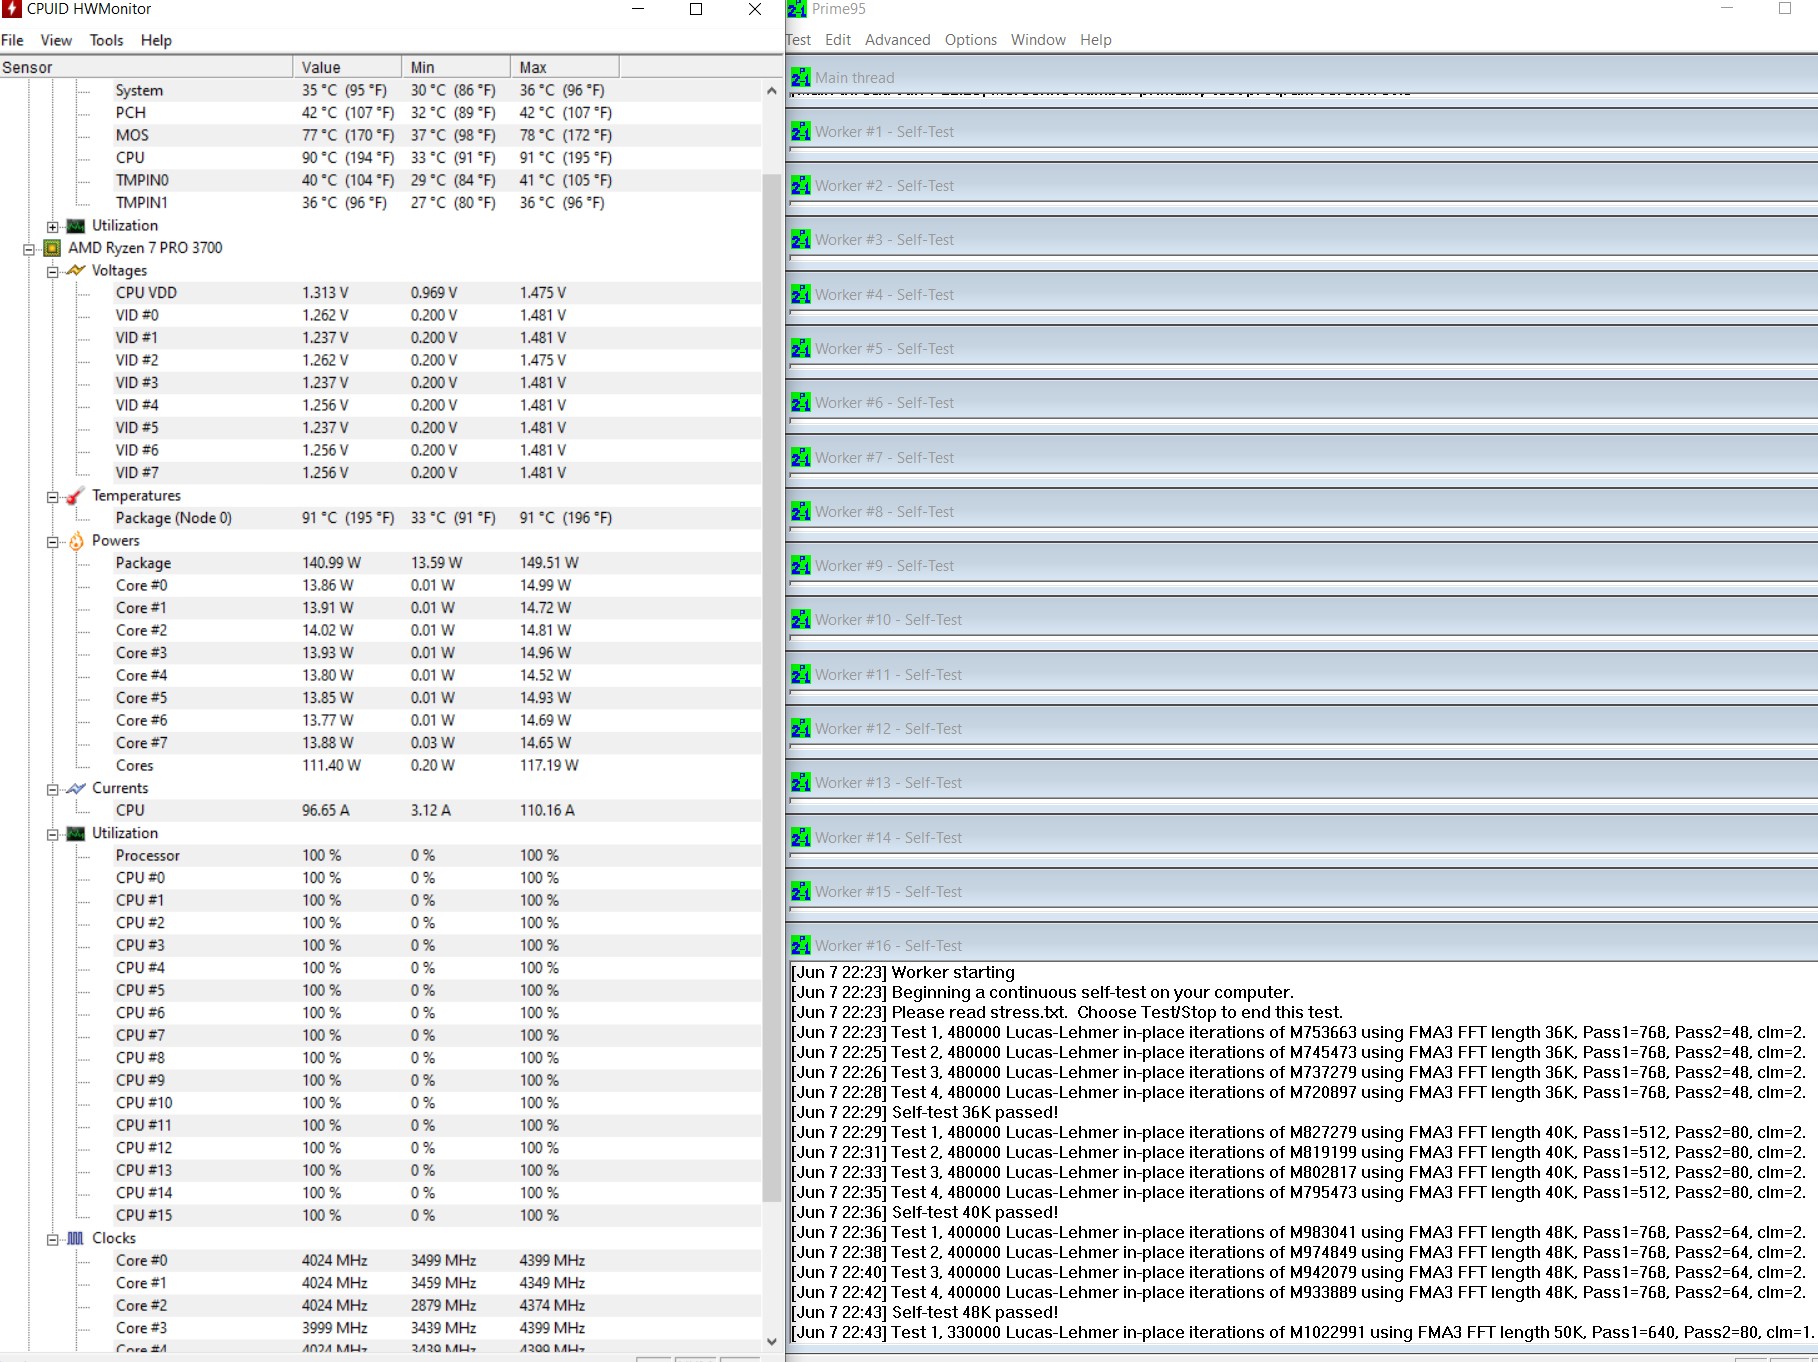Click the Worker #8 window icon
Screen dimensions: 1818x1362
pos(801,511)
